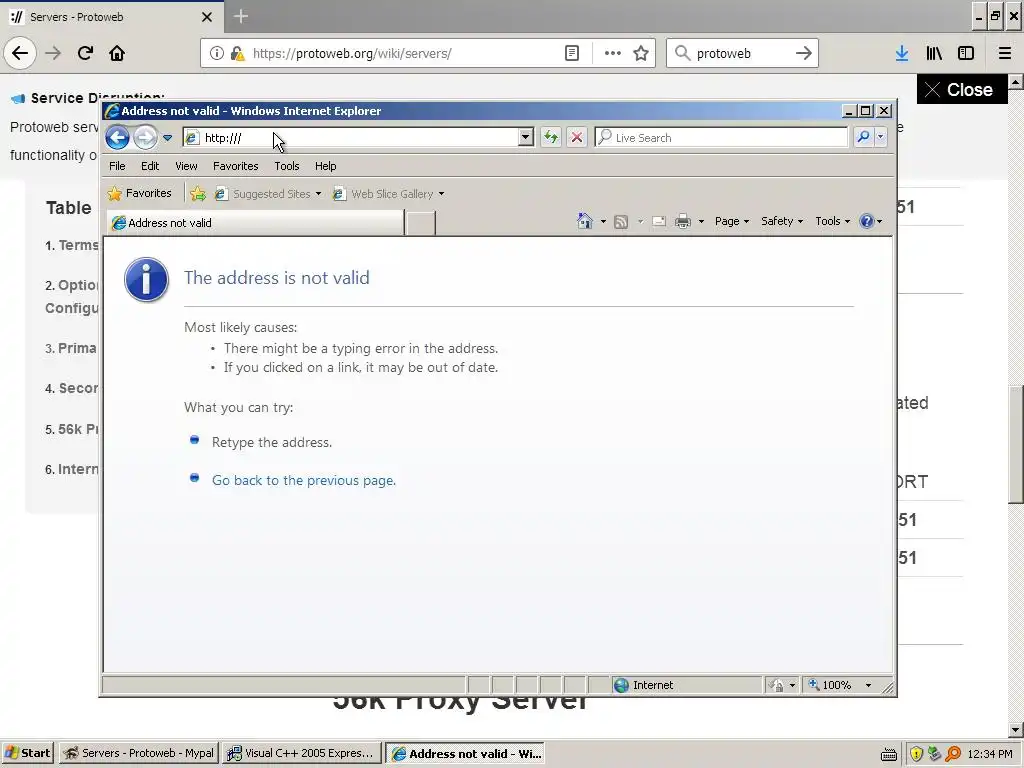The image size is (1024, 768).
Task: Open the Favorites menu in menu bar
Action: [x=236, y=166]
